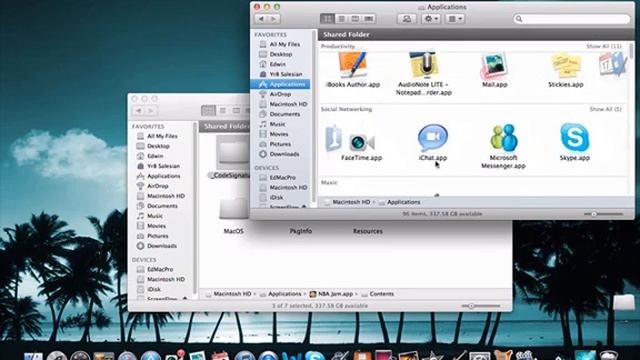Switch front window to list view
640x360 pixels.
[x=341, y=19]
